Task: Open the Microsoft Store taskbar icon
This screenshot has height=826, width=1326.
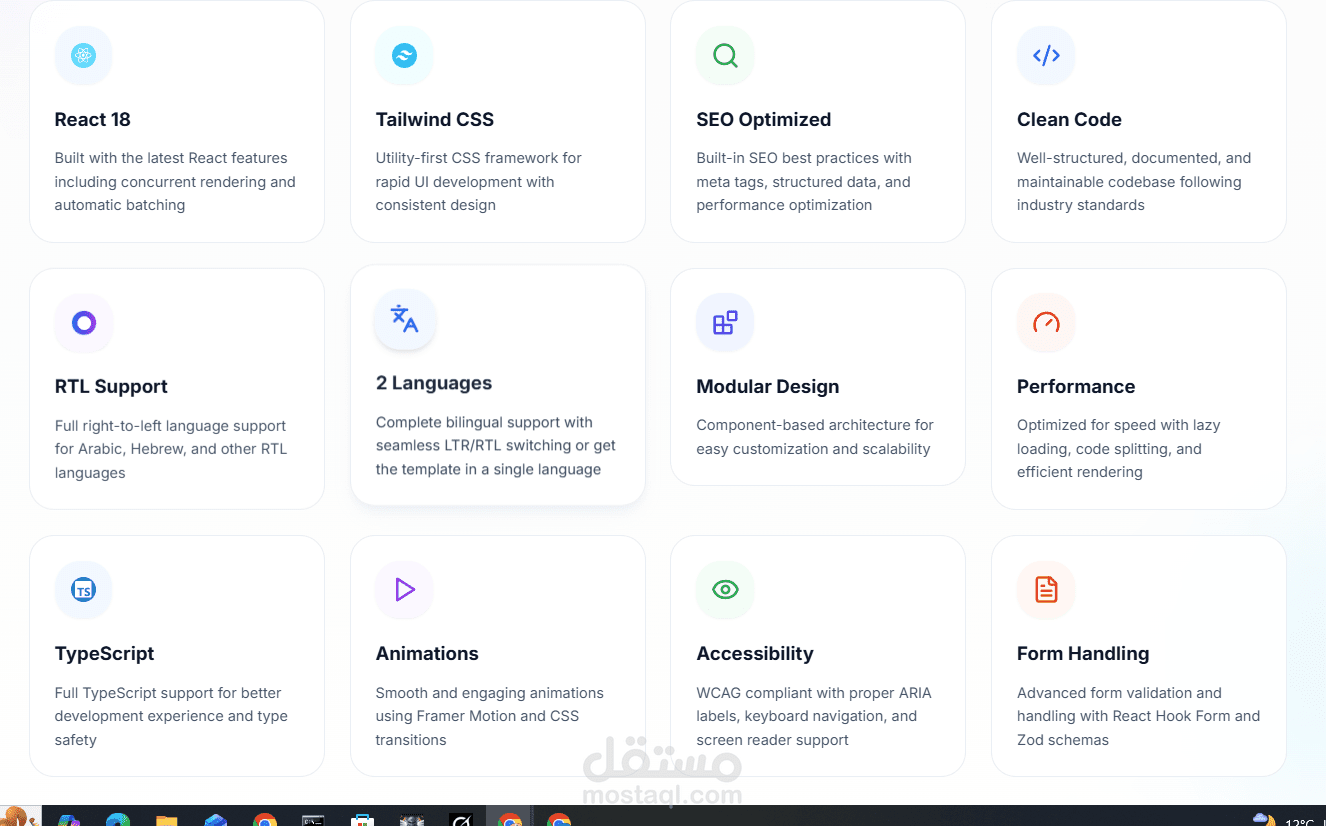Action: [362, 821]
